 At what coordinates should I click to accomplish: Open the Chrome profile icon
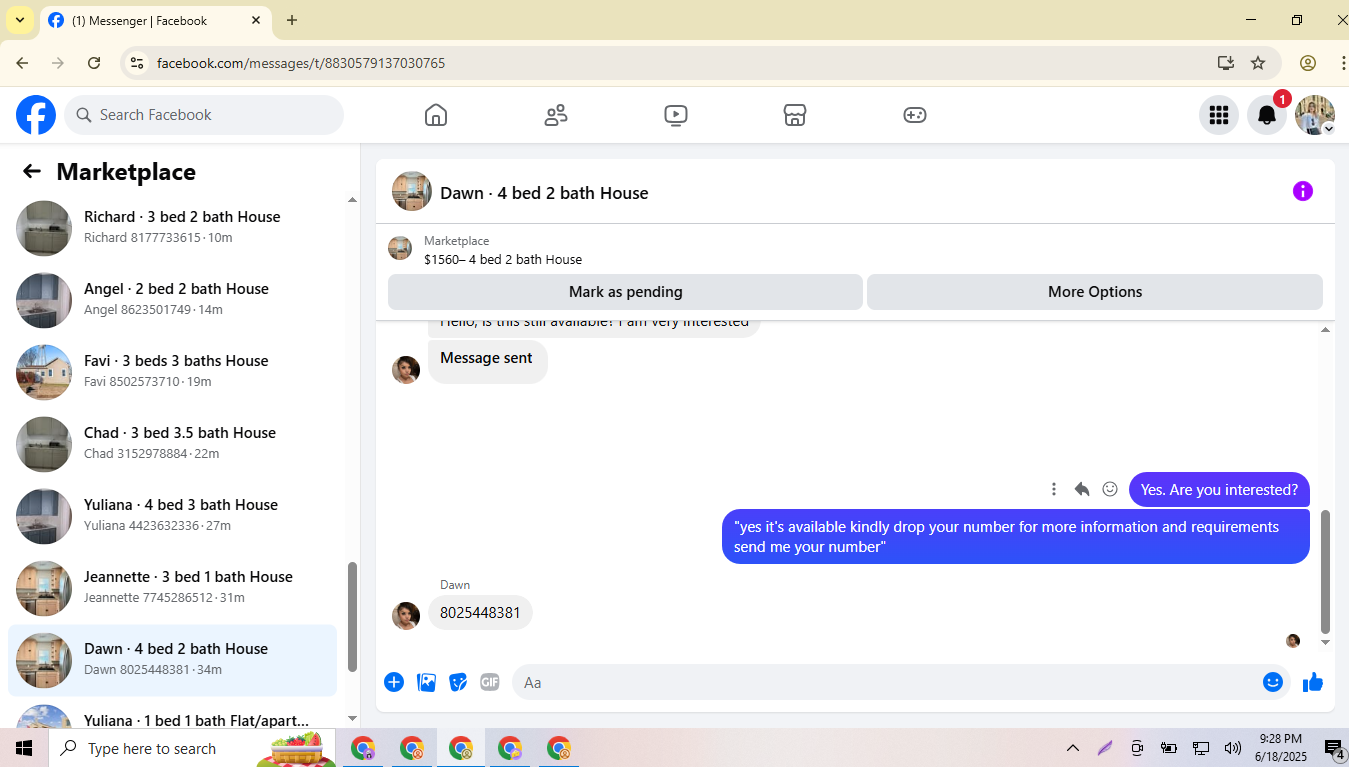coord(1308,63)
